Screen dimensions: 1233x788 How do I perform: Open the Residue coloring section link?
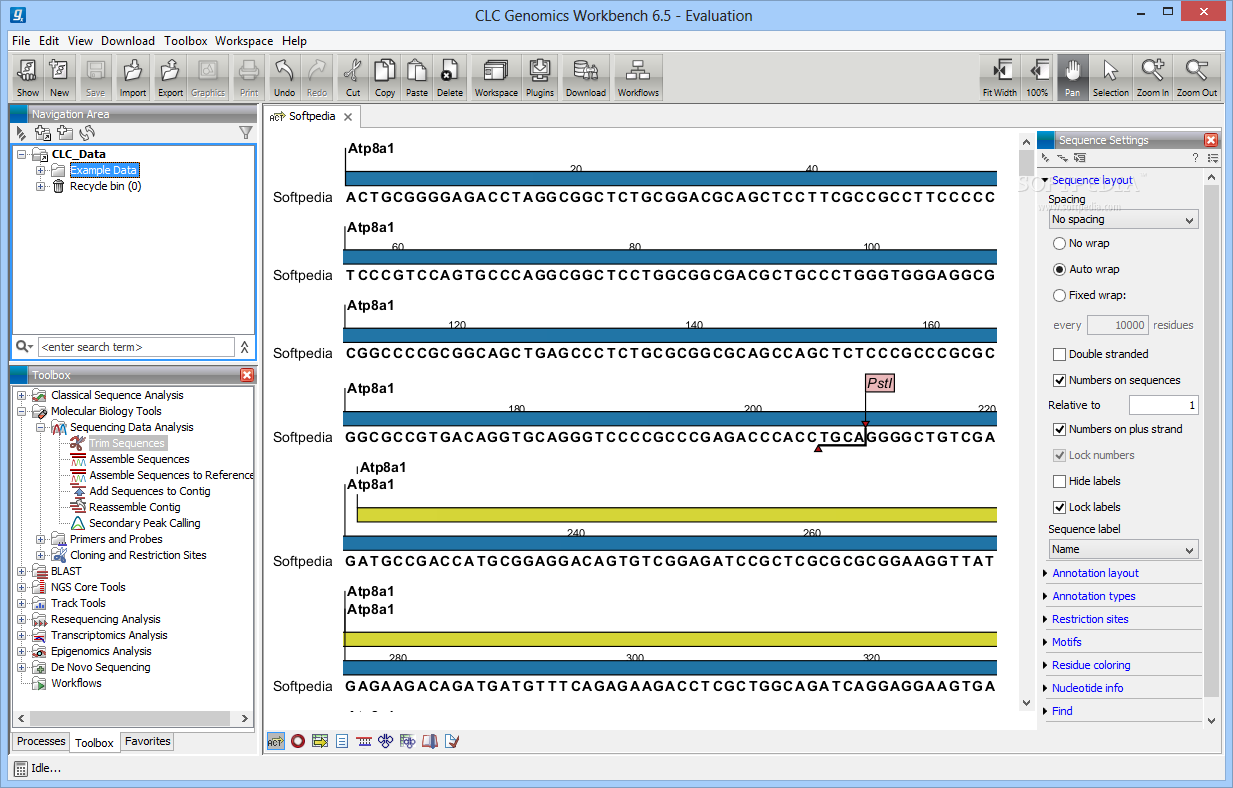pos(1091,665)
